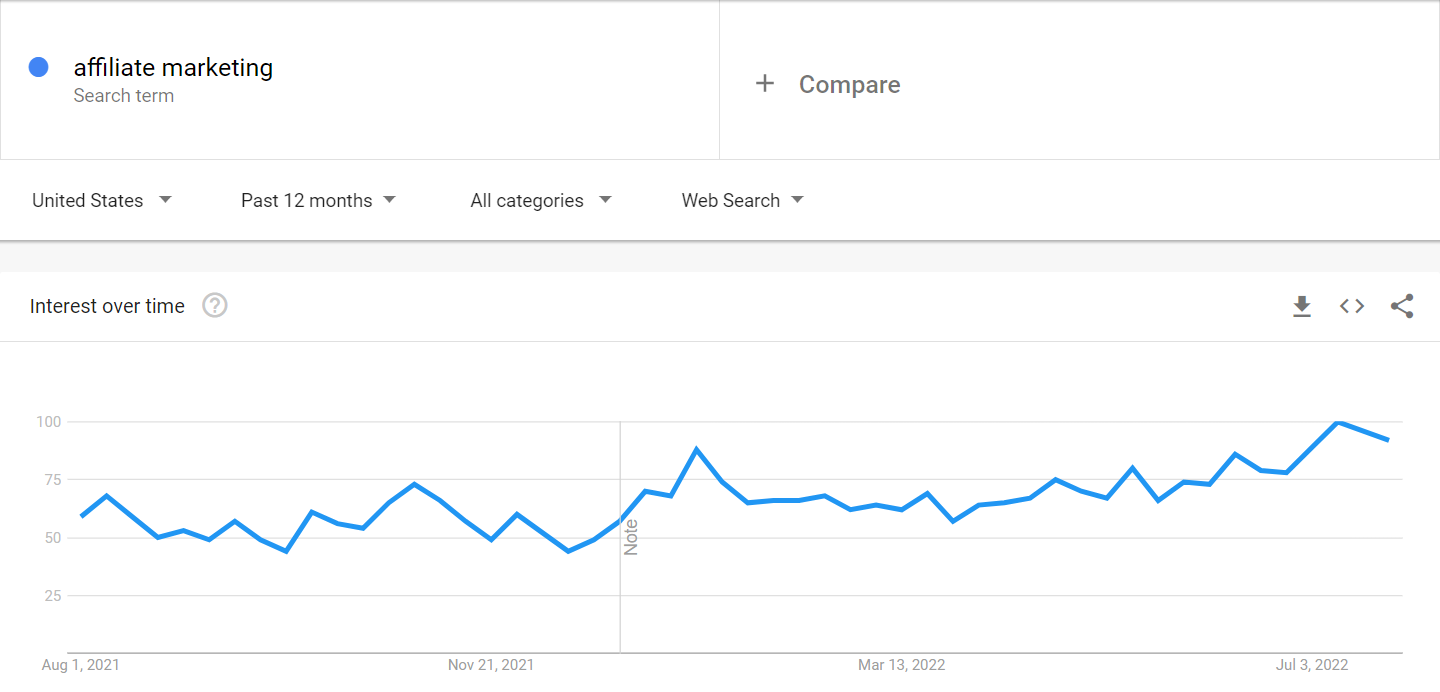The image size is (1440, 692).
Task: Click the Search term subtitle text
Action: [124, 96]
